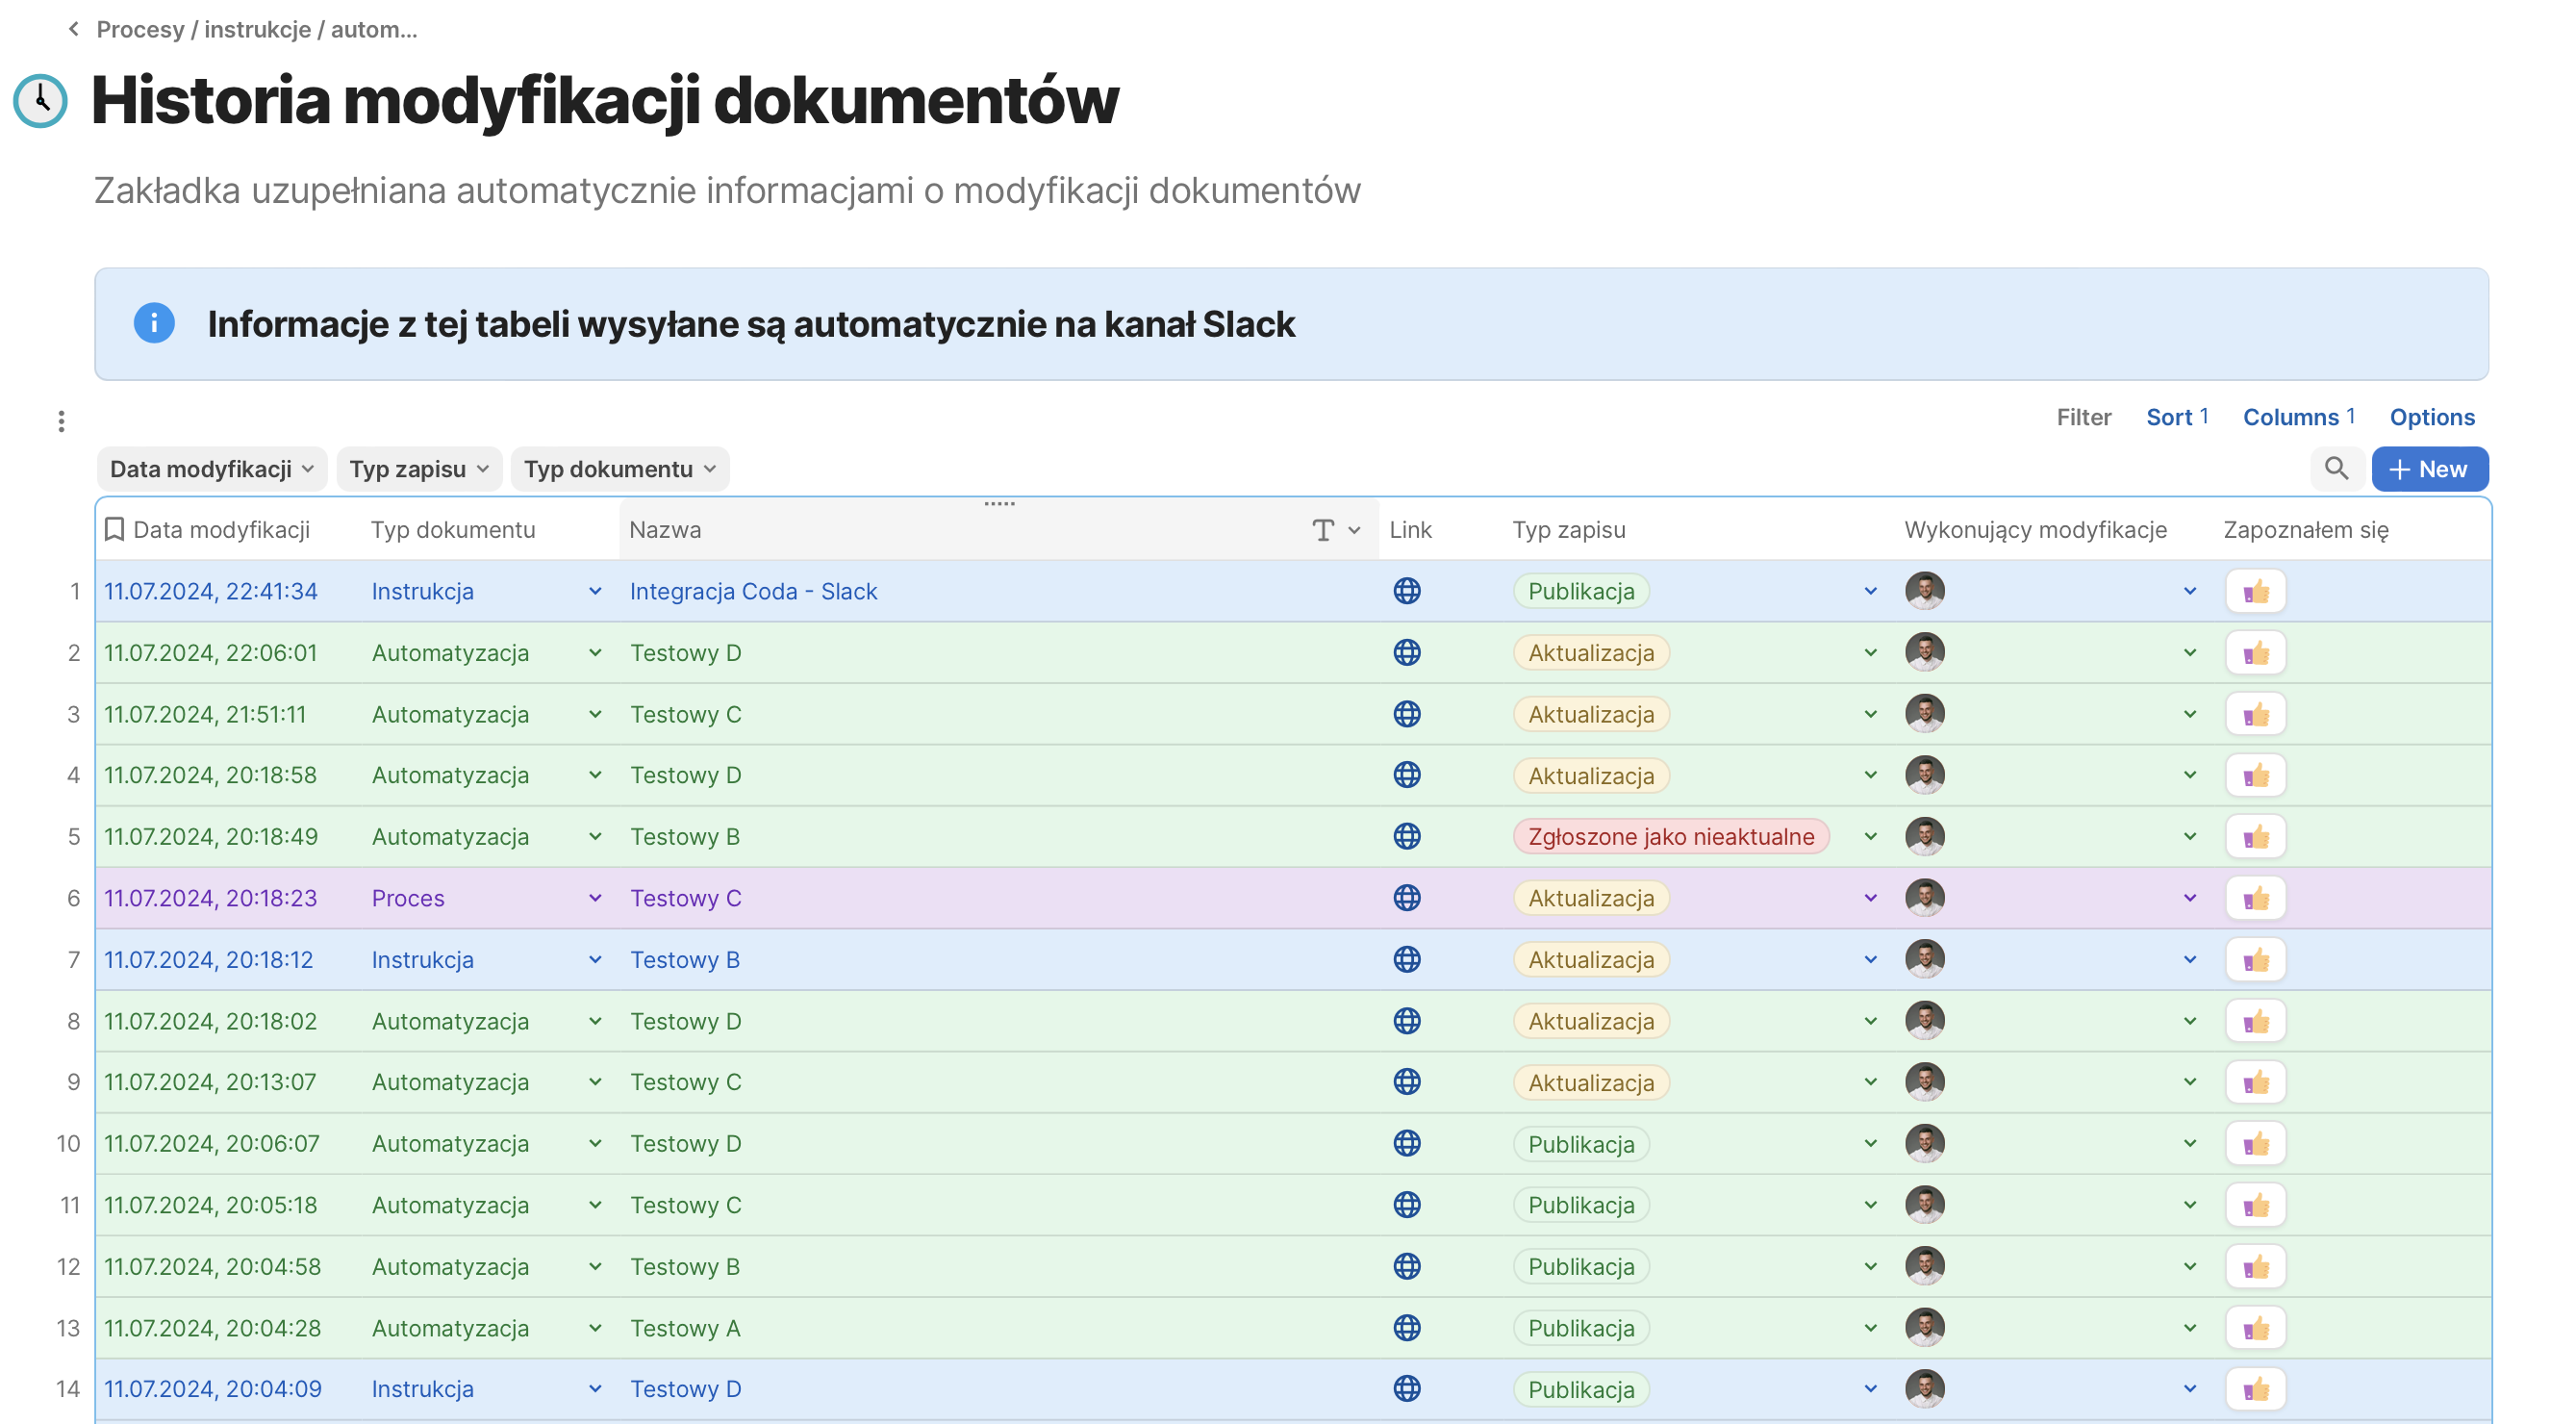Click the clock page icon by the title
Image resolution: width=2576 pixels, height=1424 pixels.
(x=40, y=101)
